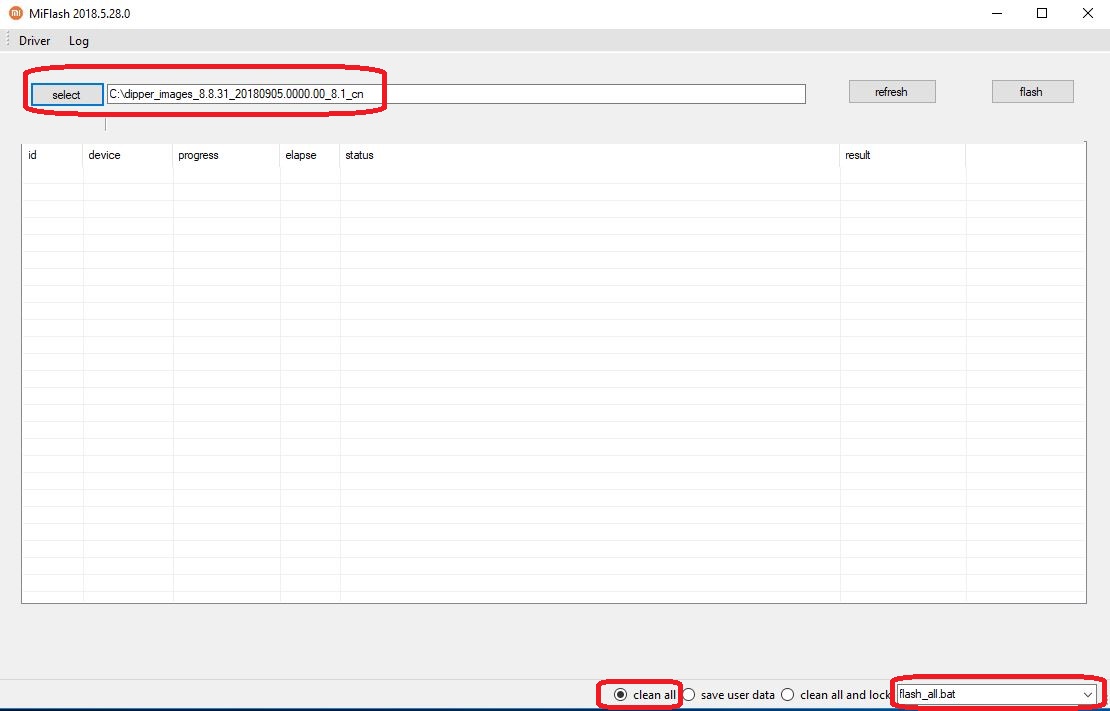Click the 'id' column header
The height and width of the screenshot is (711, 1110).
52,155
